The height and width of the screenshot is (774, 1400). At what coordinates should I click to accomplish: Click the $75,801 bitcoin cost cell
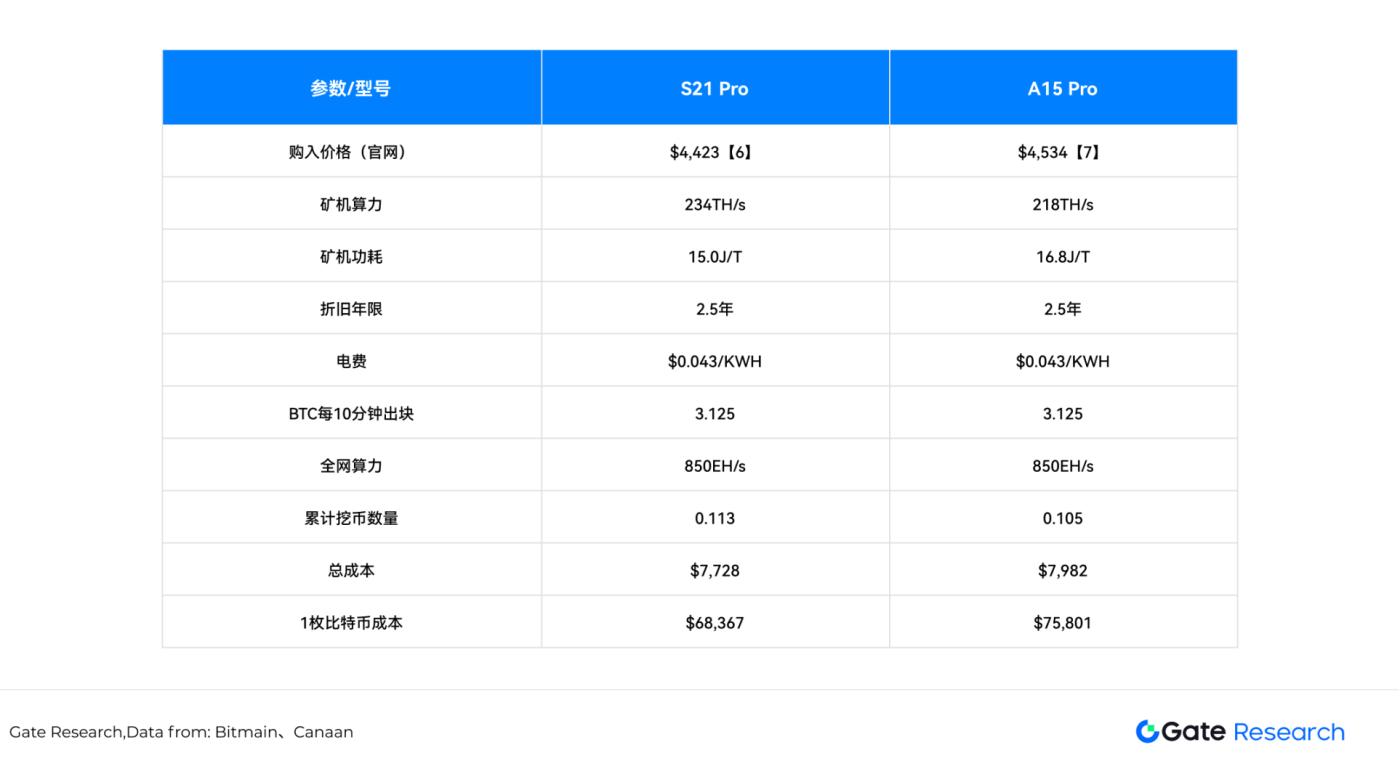[1062, 621]
